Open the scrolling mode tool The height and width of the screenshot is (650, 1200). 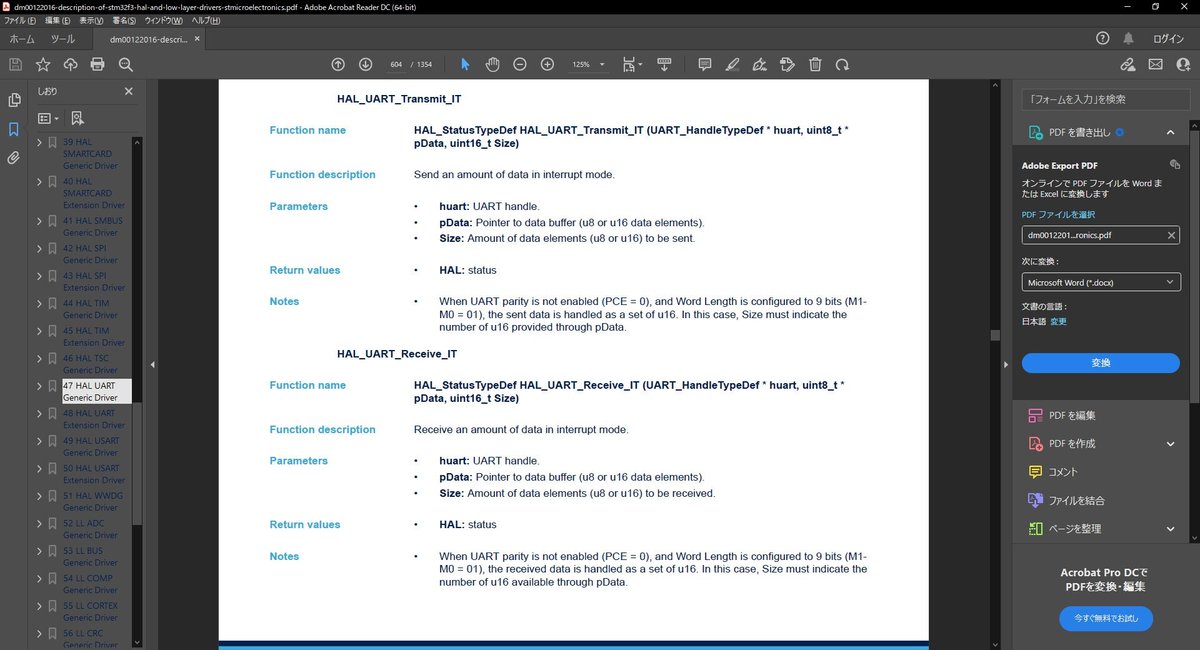coord(664,64)
